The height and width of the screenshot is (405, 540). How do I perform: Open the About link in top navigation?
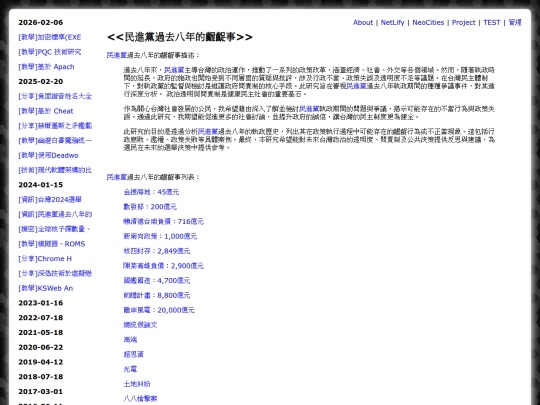363,22
